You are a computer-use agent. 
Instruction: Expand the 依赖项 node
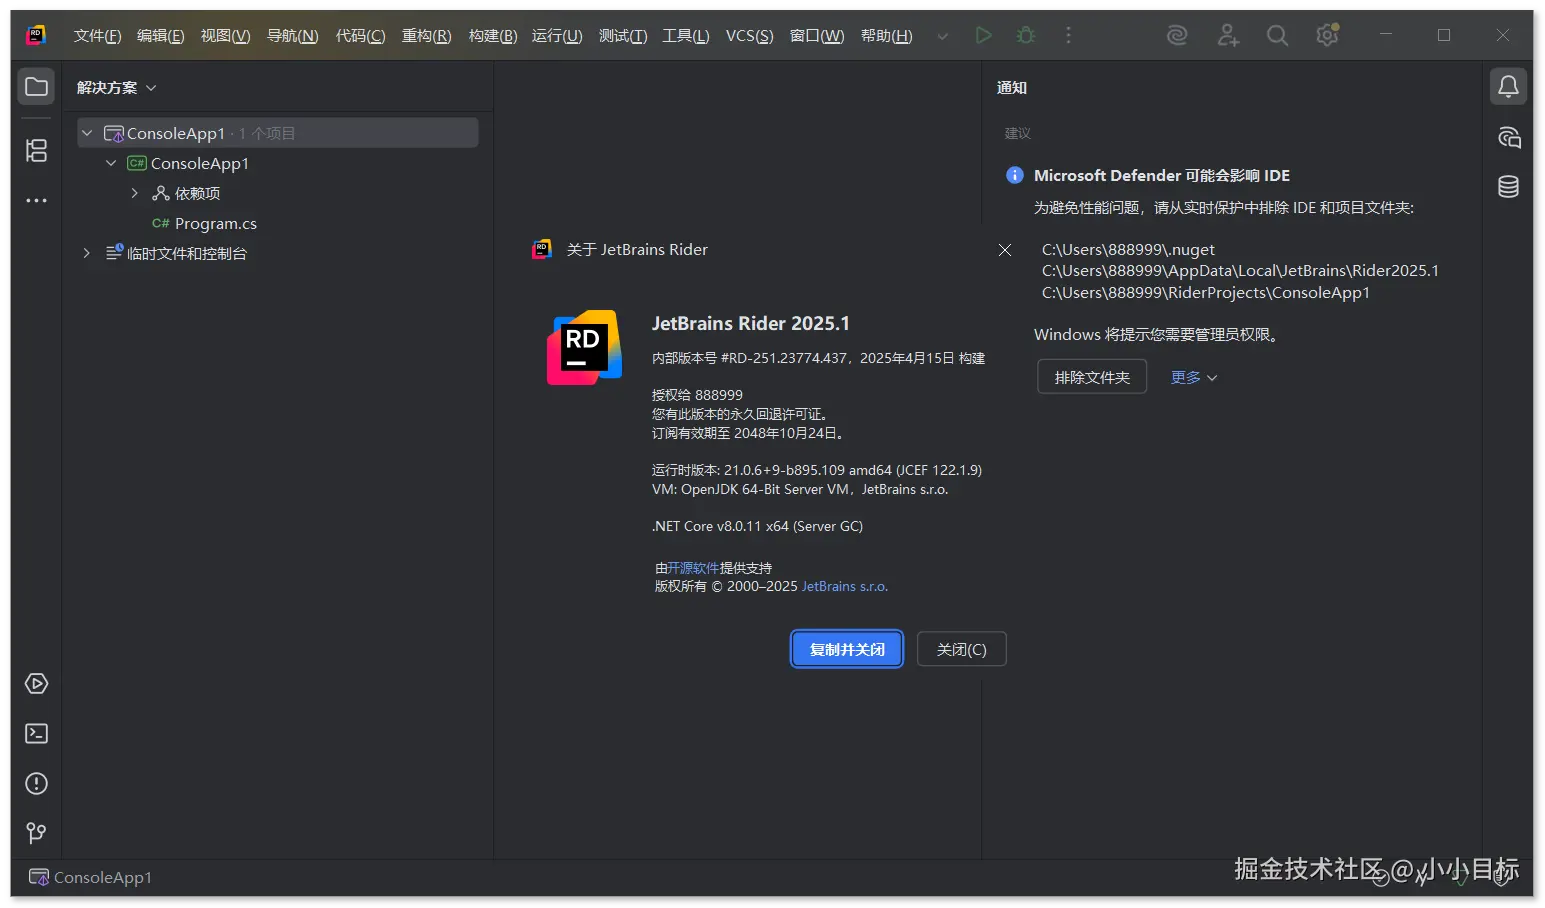[135, 193]
